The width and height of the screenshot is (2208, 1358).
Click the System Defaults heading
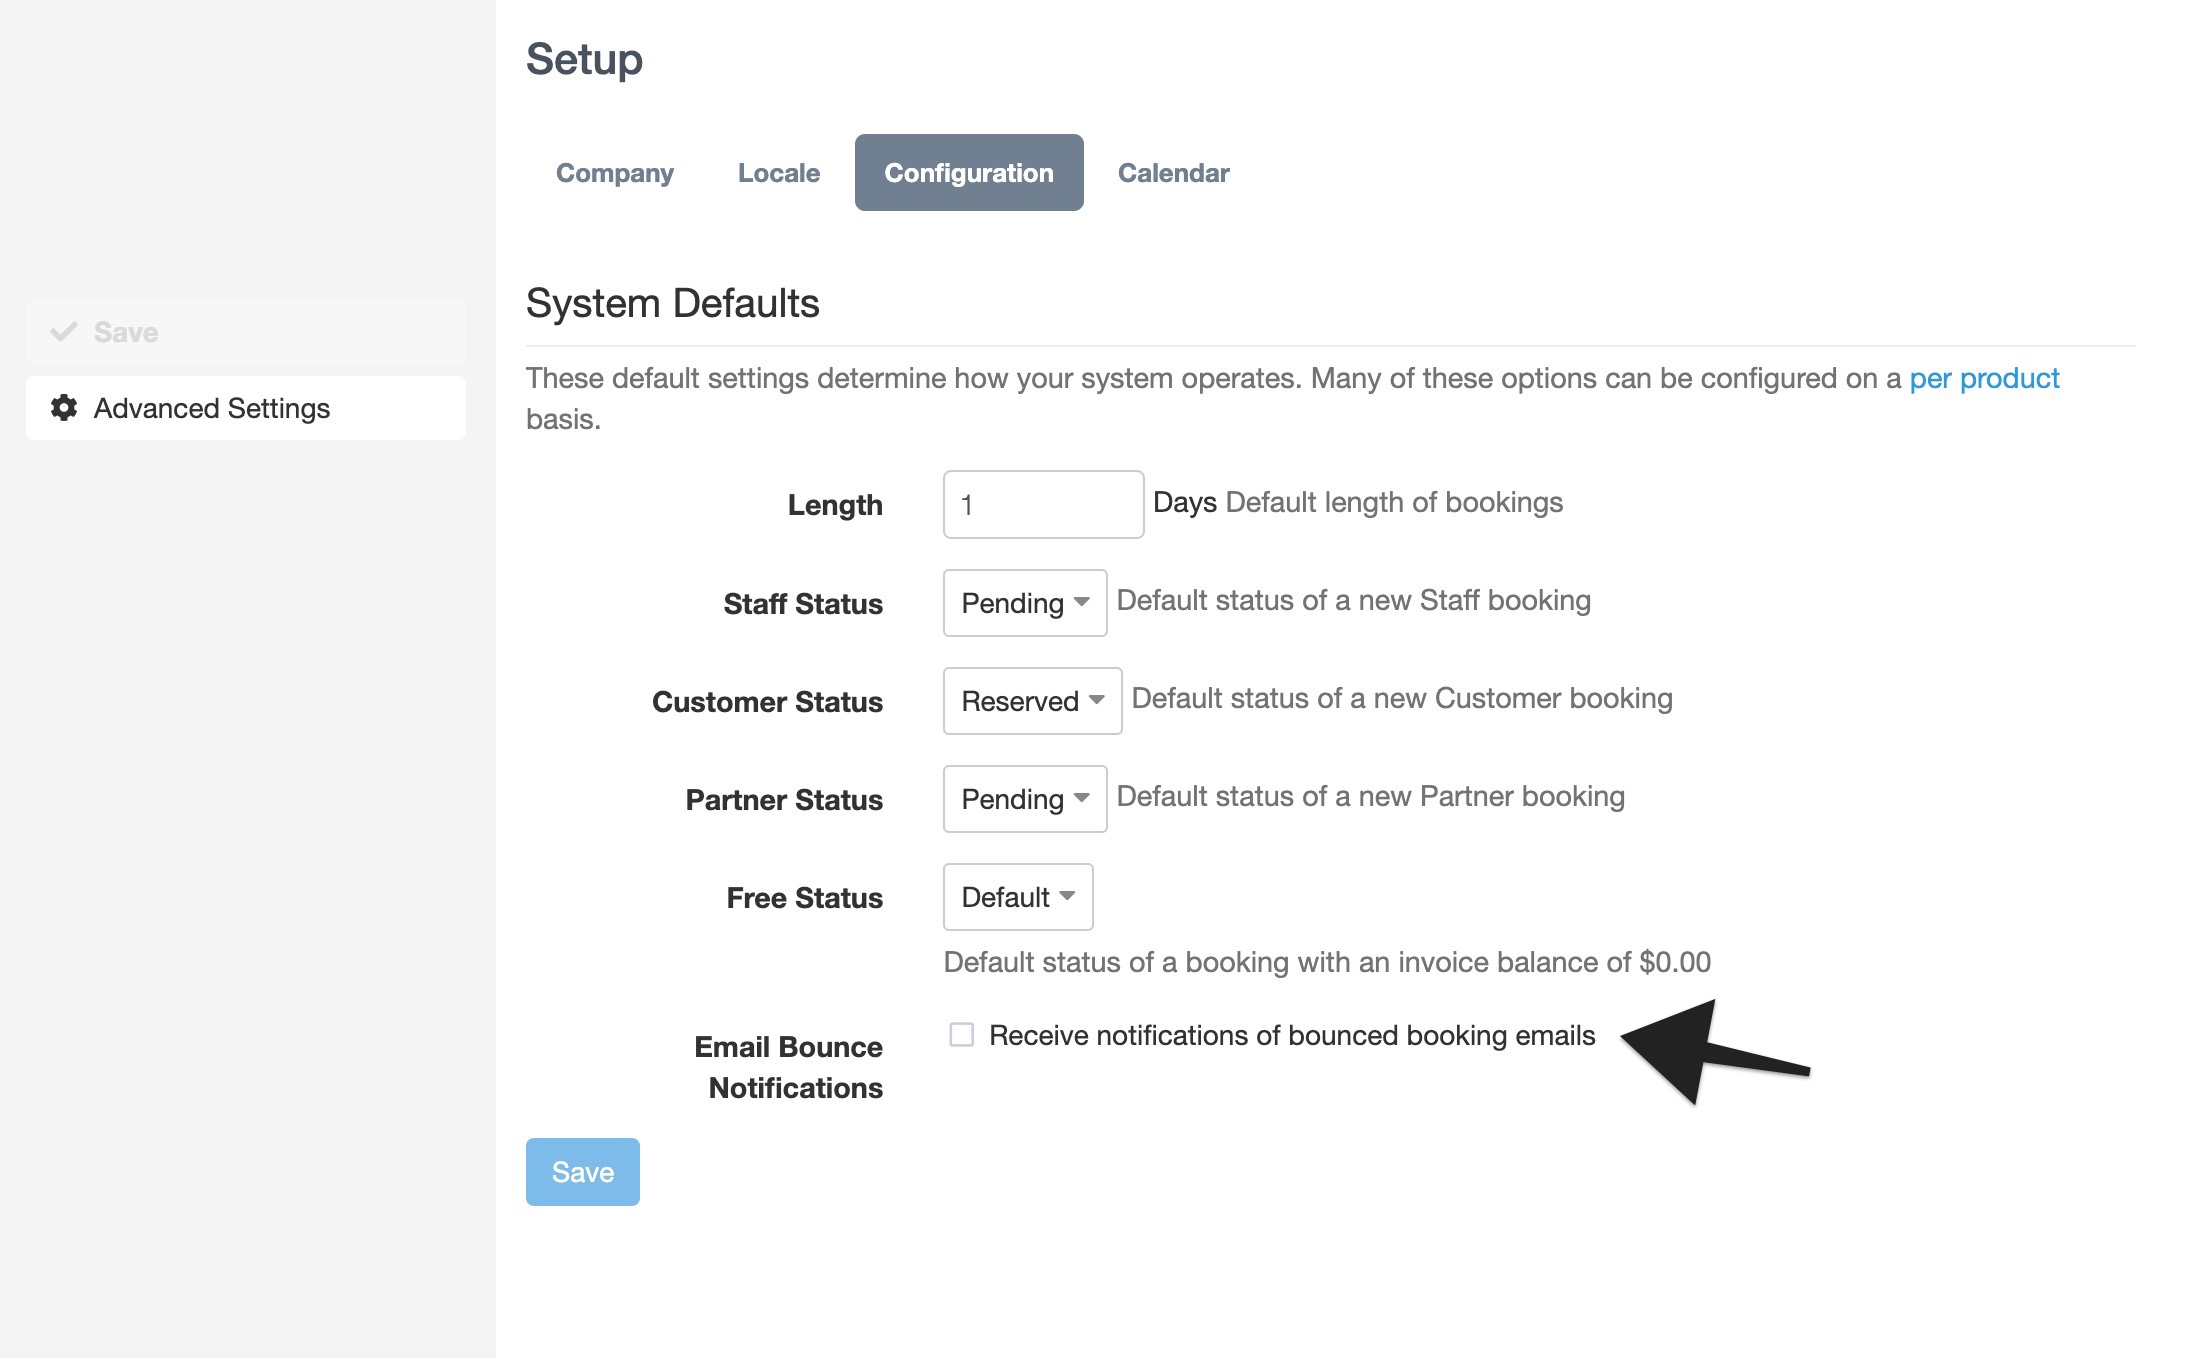672,303
